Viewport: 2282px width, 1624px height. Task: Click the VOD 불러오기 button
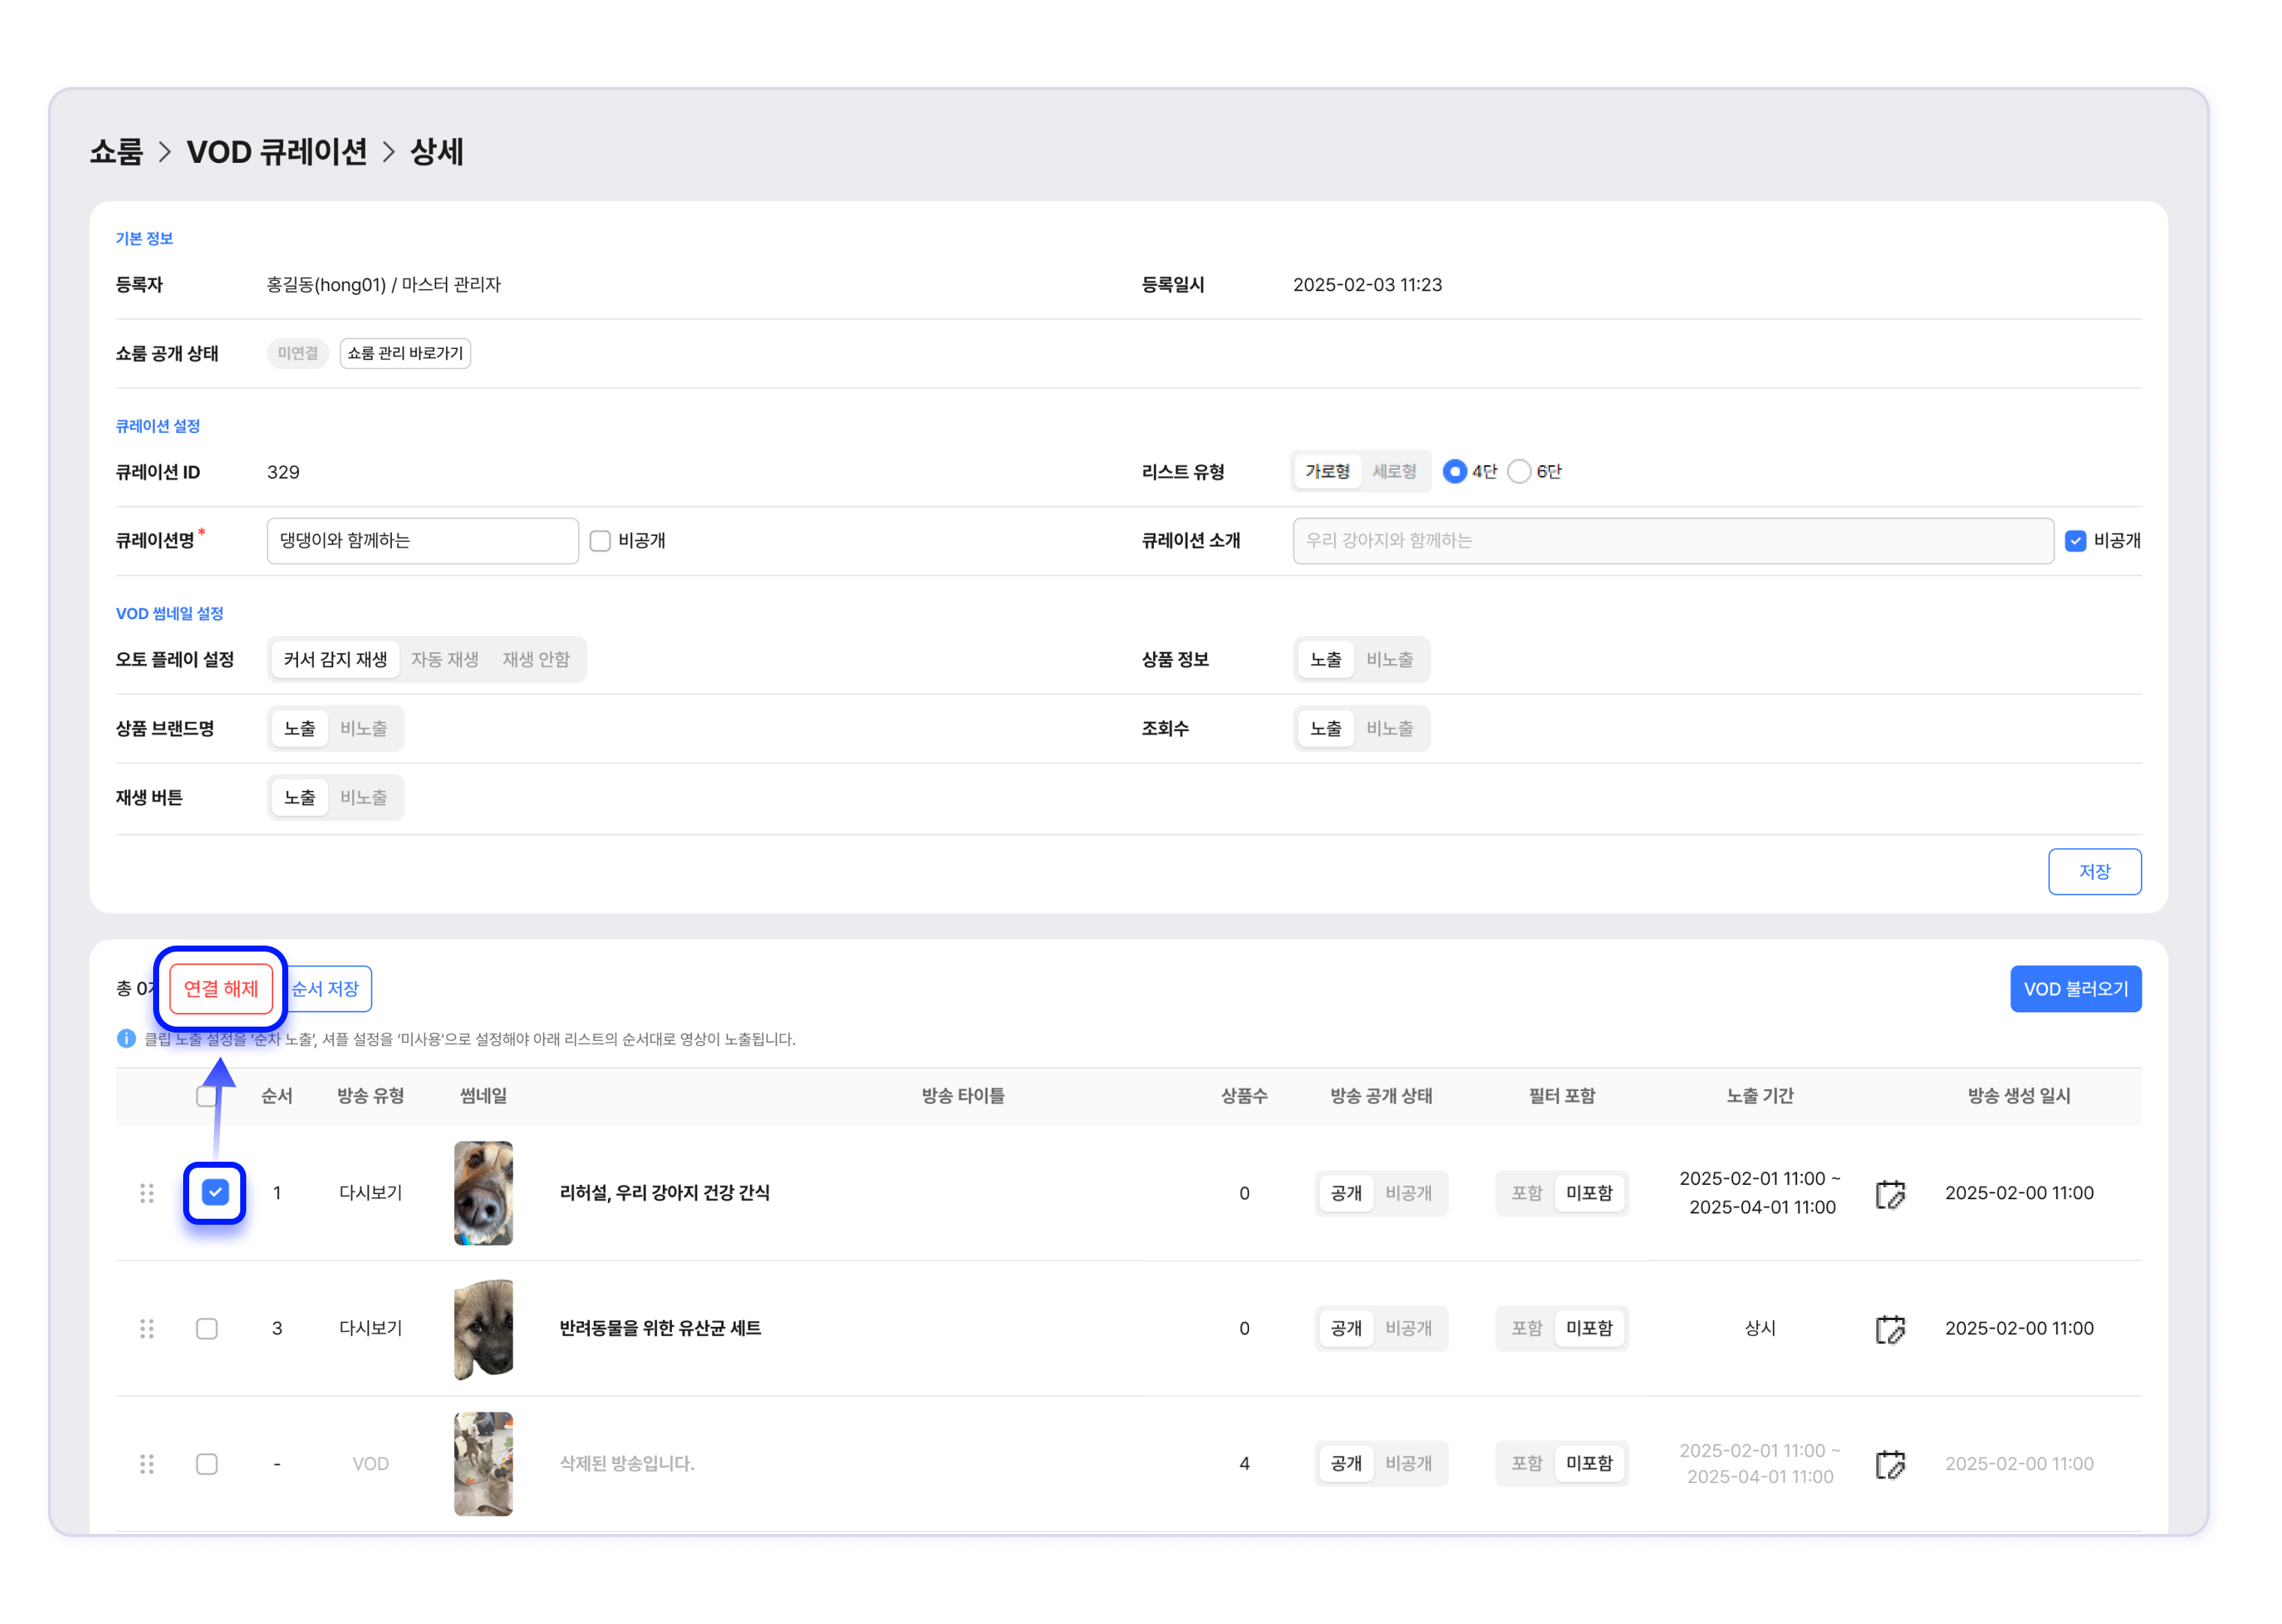[2075, 989]
